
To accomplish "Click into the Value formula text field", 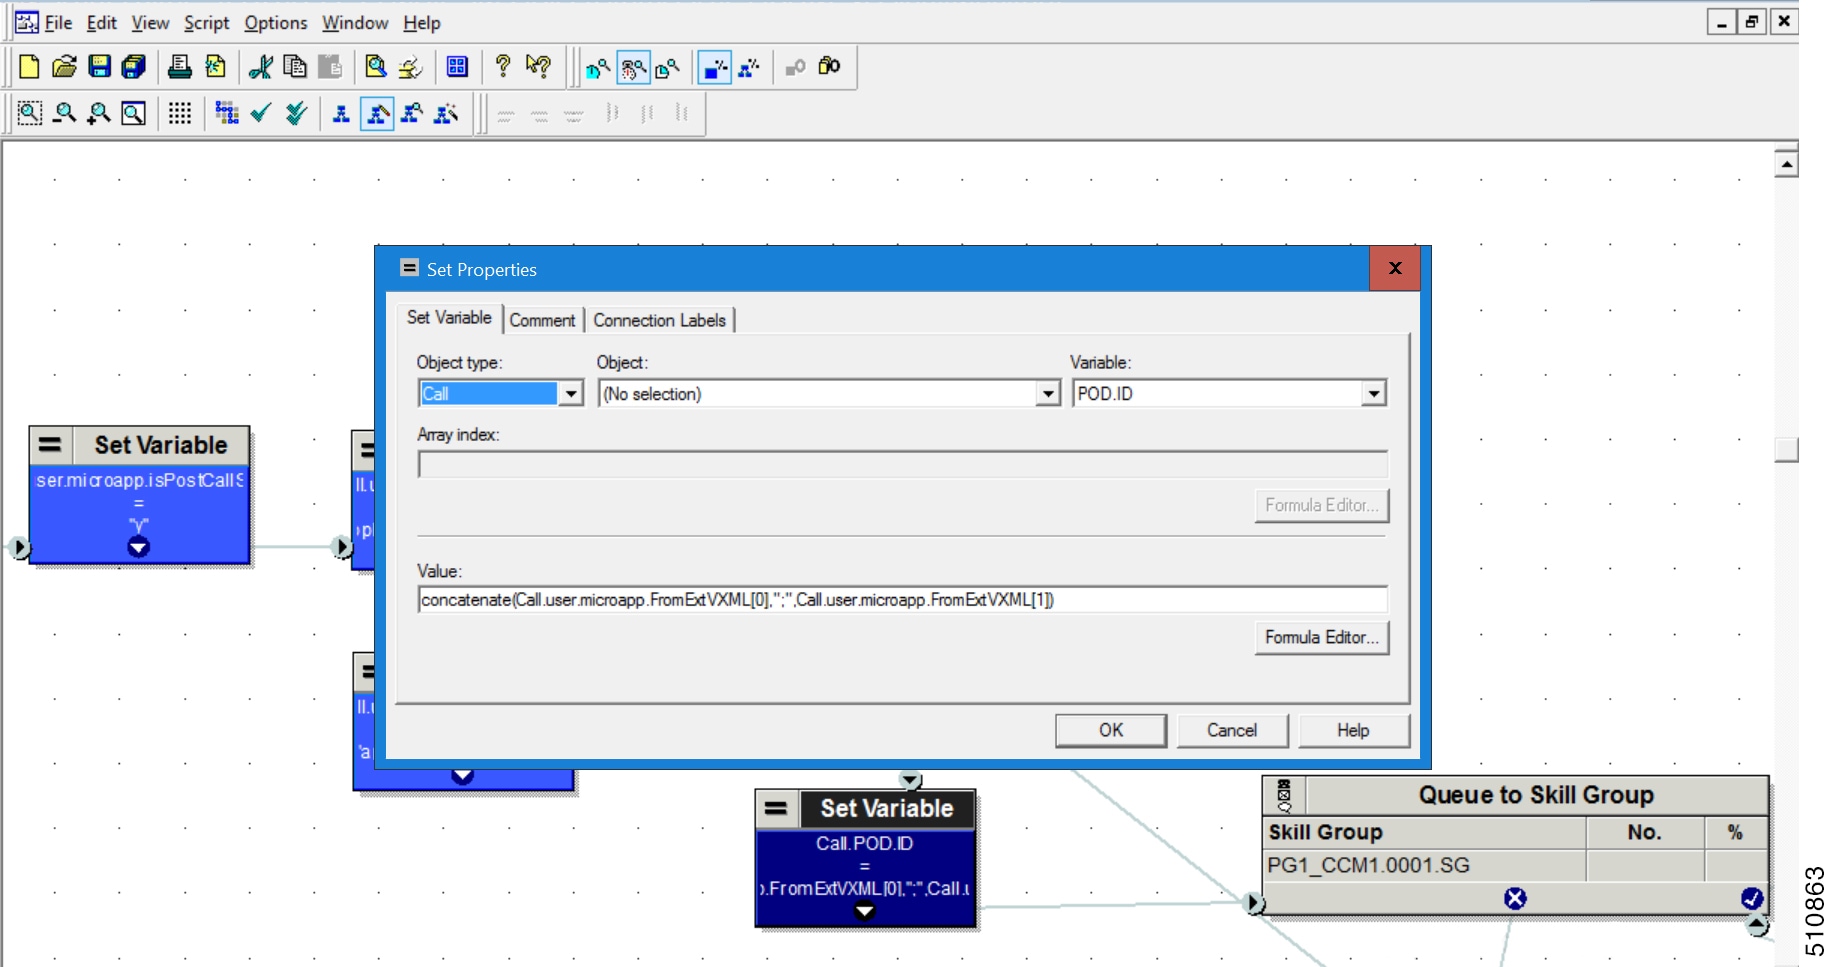I will click(x=900, y=600).
